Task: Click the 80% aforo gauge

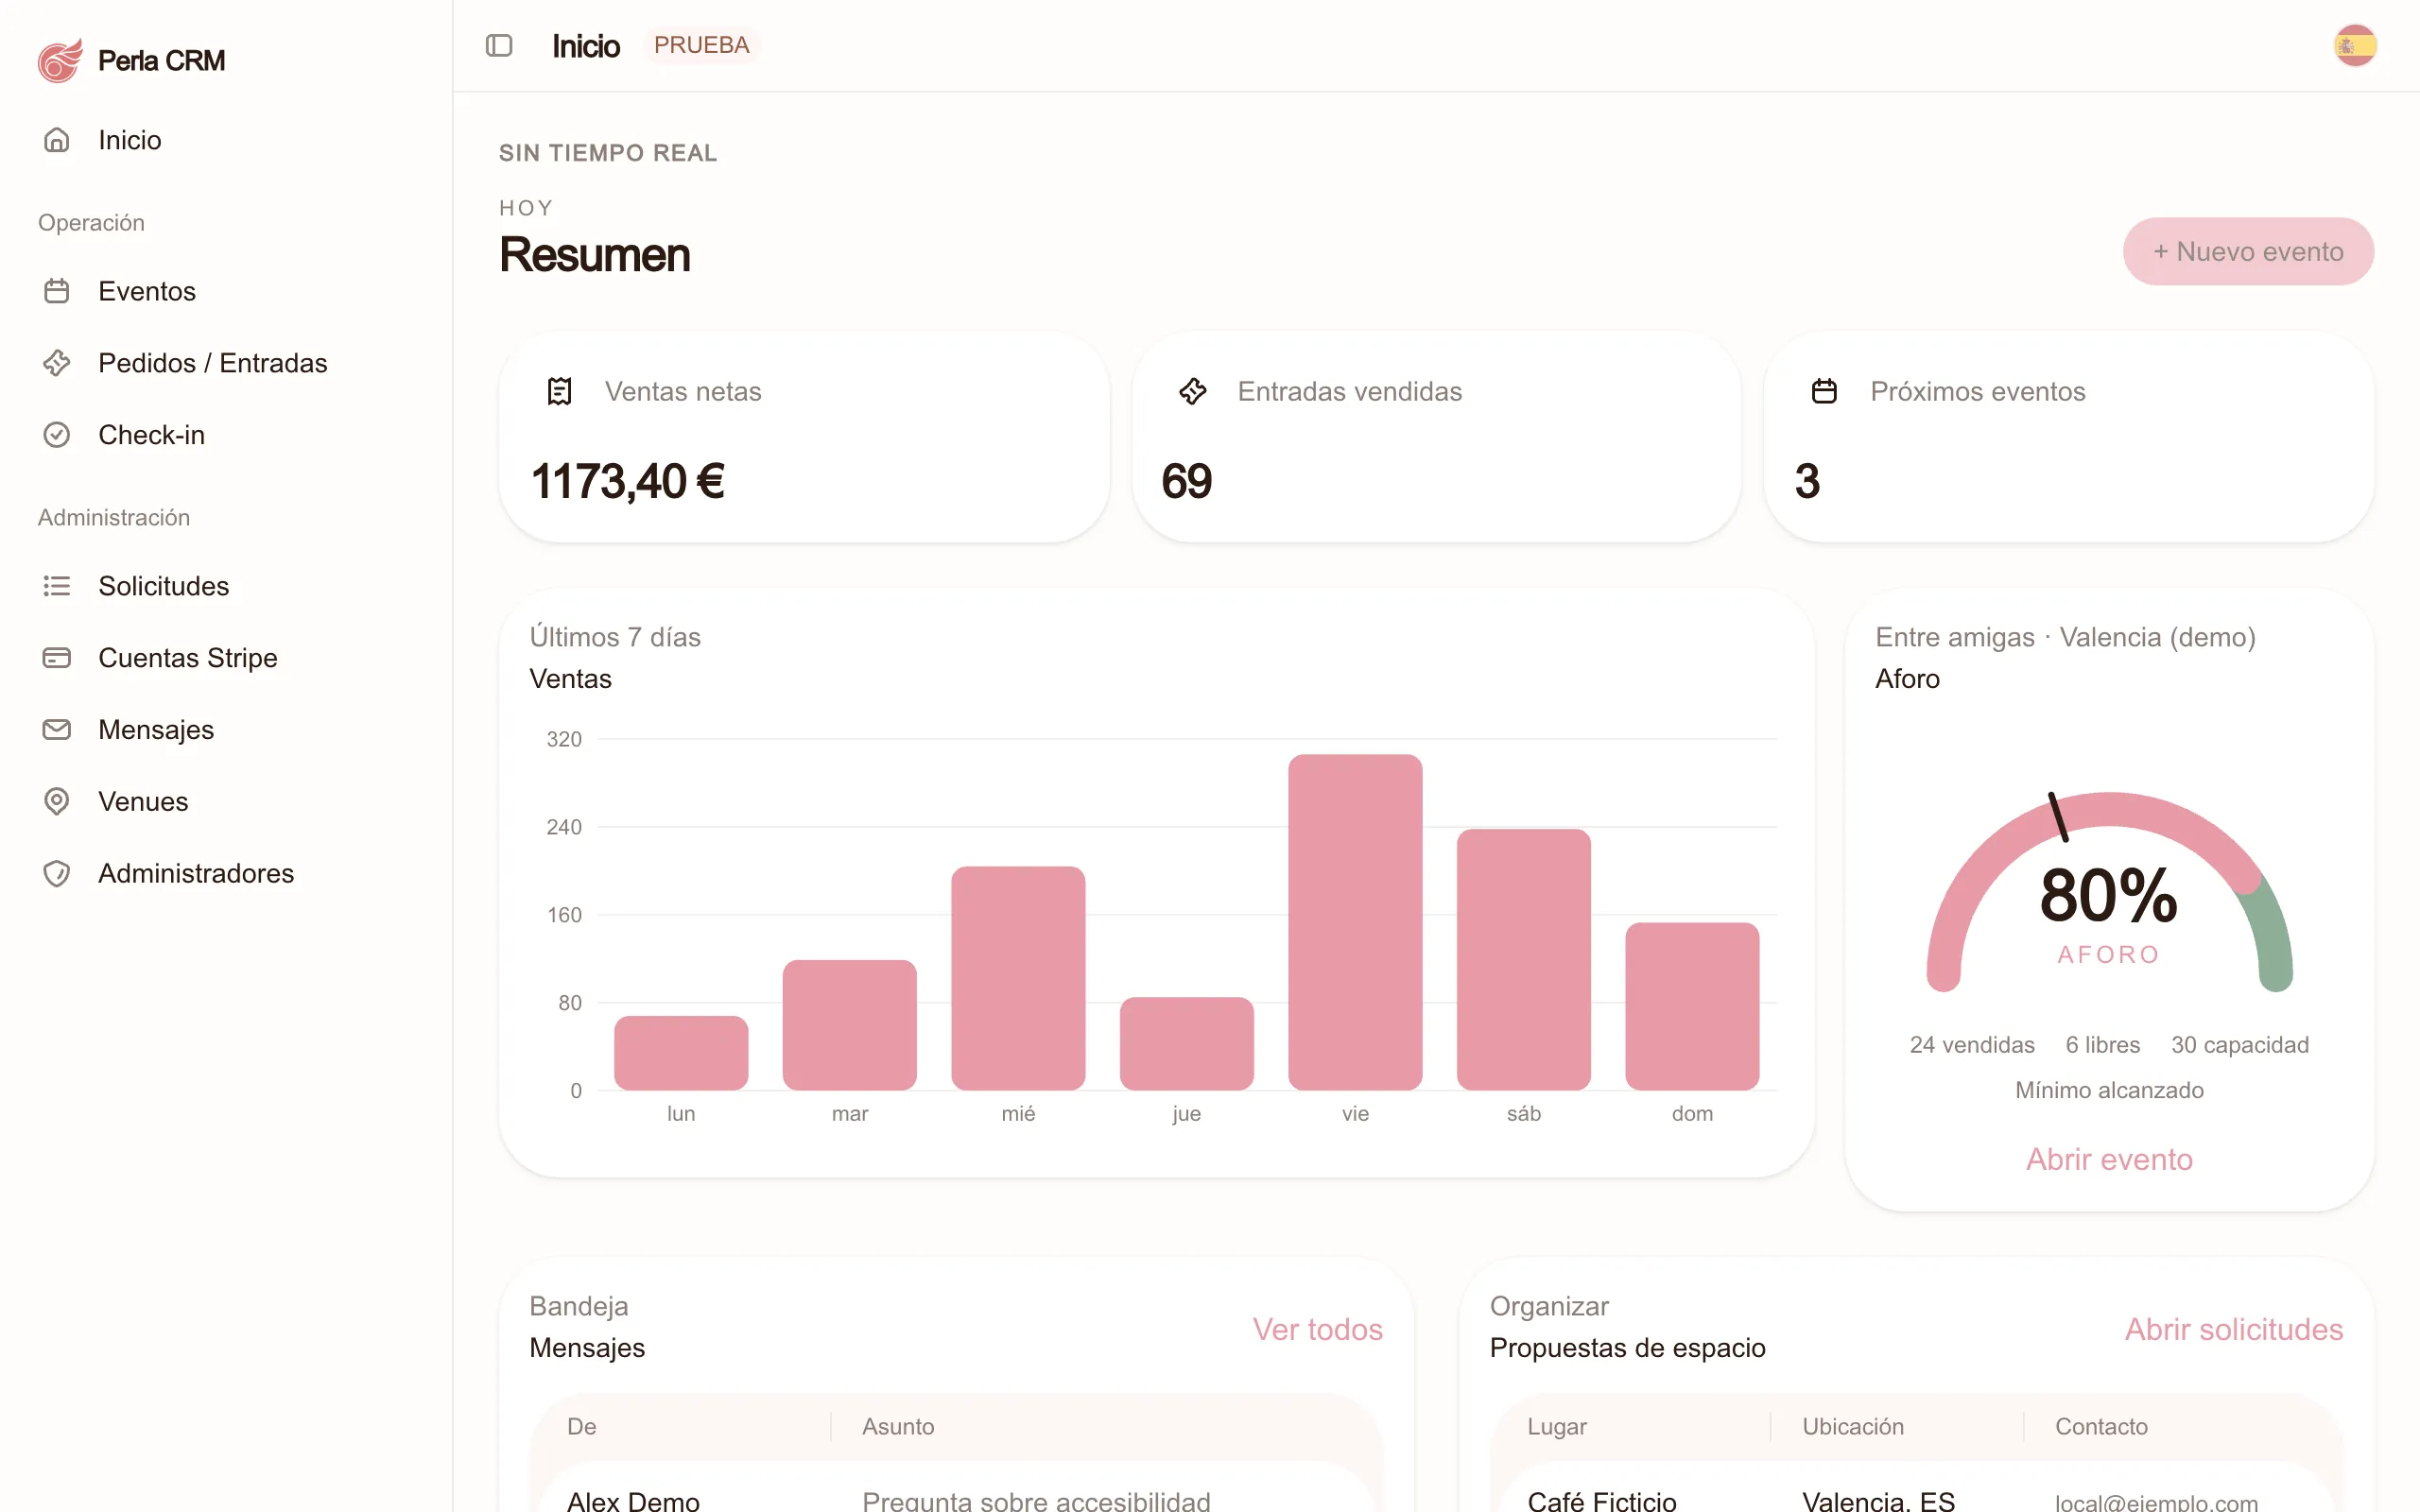Action: [2109, 893]
